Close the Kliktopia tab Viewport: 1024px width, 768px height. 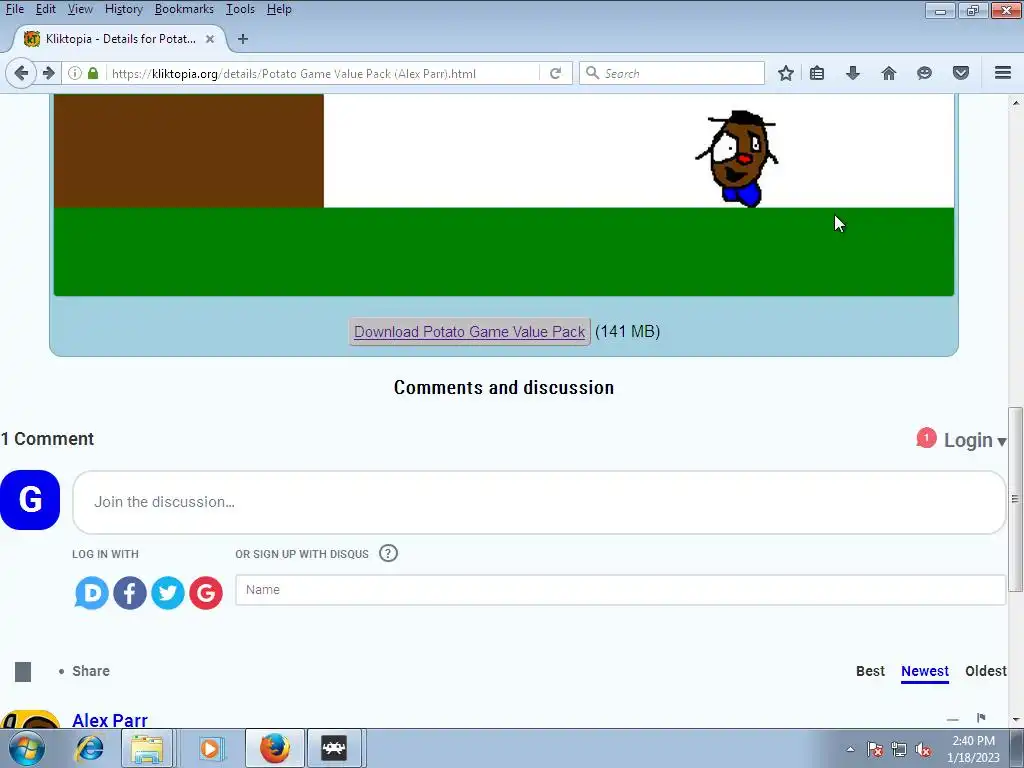[210, 39]
